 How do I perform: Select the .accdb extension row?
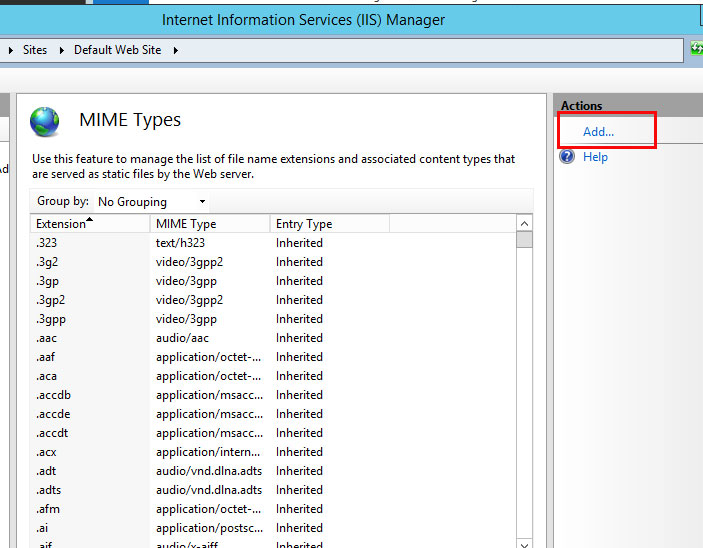point(273,395)
